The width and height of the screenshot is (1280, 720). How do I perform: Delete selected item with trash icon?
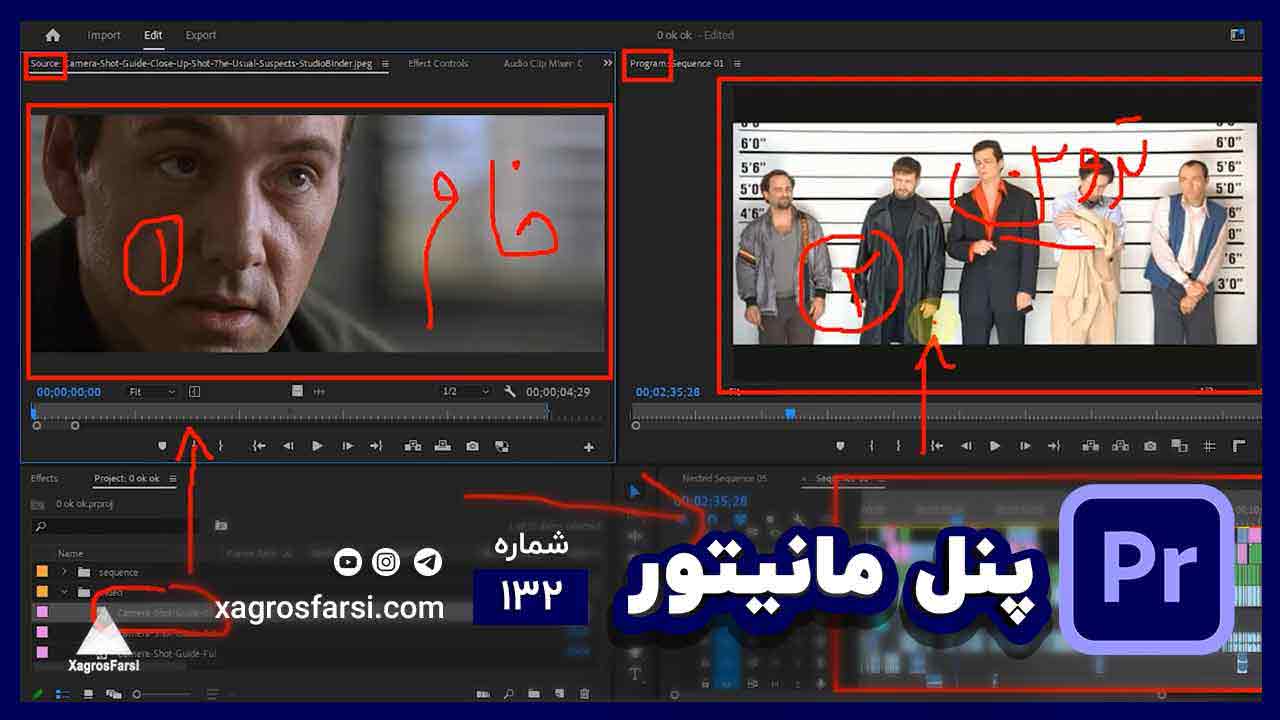(x=585, y=694)
